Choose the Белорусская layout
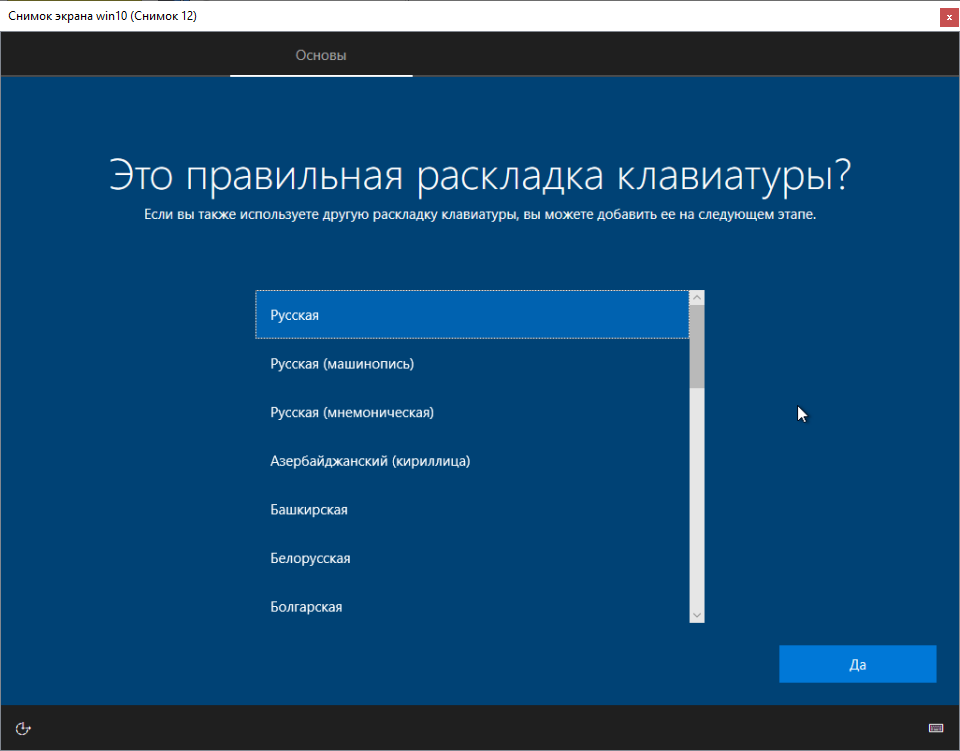 [472, 558]
